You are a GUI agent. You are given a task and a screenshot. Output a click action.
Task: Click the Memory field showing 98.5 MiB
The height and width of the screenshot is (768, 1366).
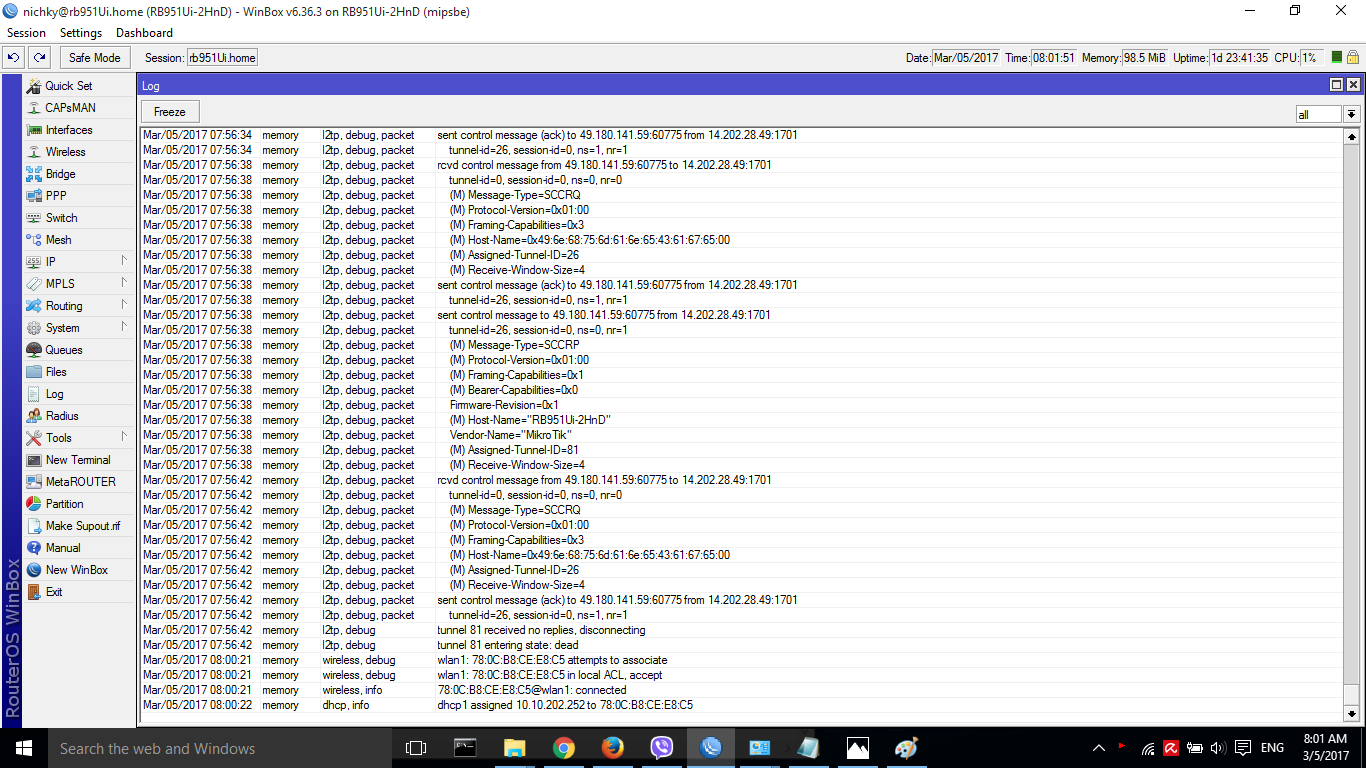point(1144,58)
